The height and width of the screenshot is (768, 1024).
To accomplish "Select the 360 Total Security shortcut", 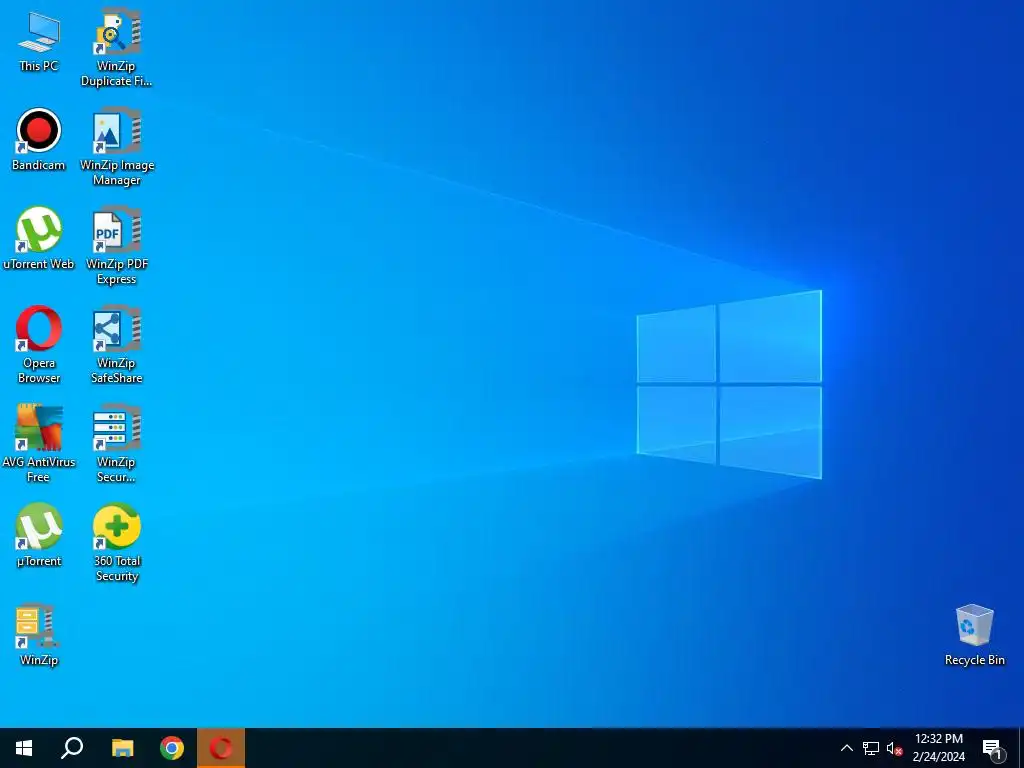I will [x=117, y=543].
